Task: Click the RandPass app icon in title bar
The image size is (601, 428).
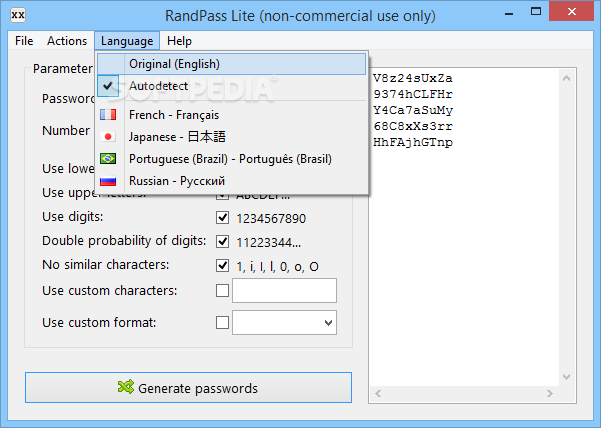Action: click(x=18, y=15)
